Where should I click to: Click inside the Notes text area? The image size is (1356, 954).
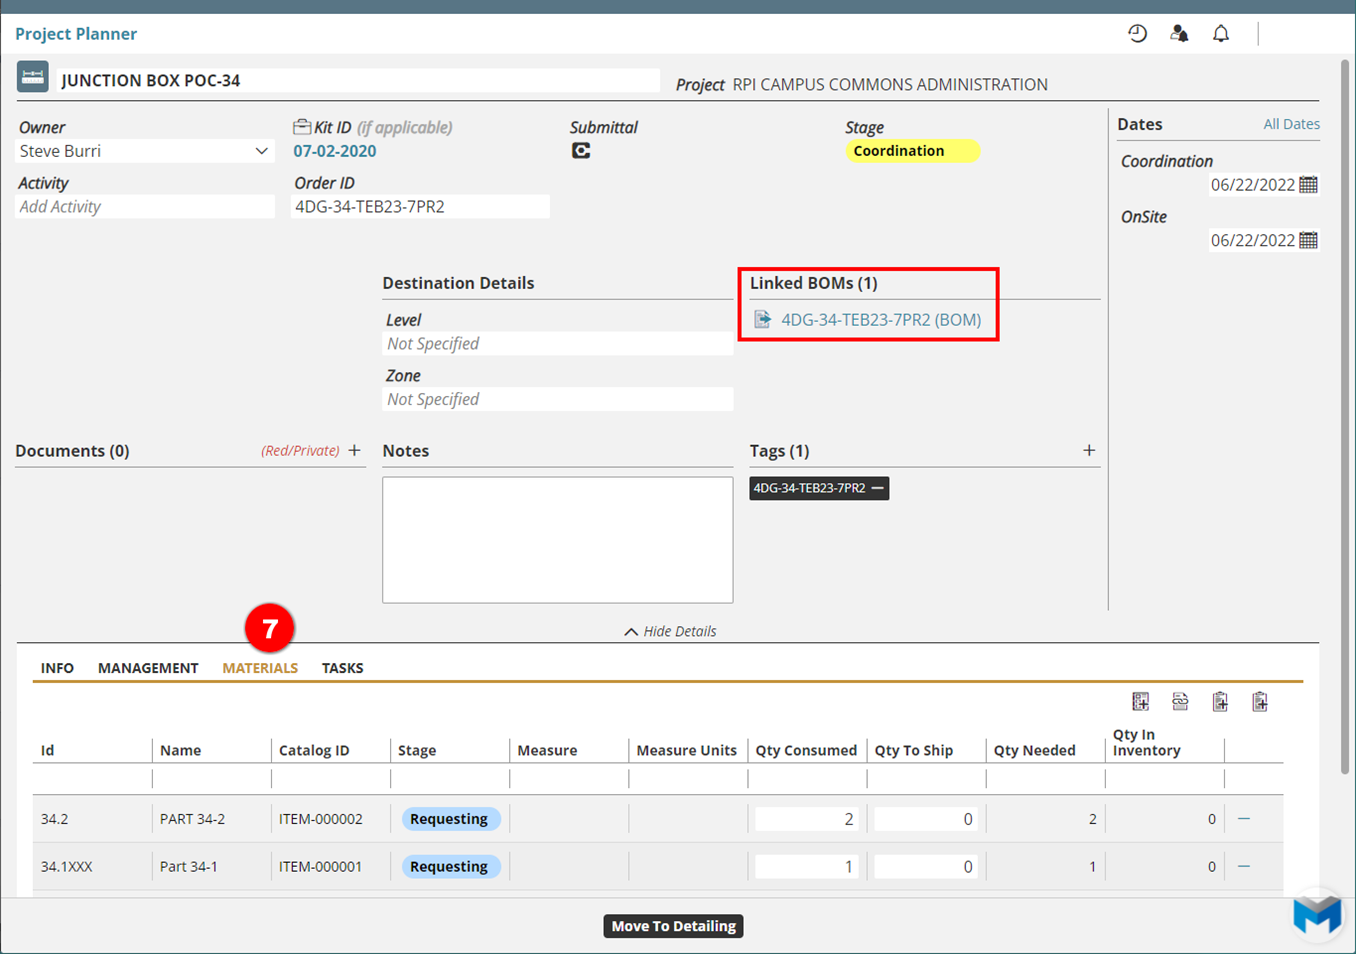557,540
